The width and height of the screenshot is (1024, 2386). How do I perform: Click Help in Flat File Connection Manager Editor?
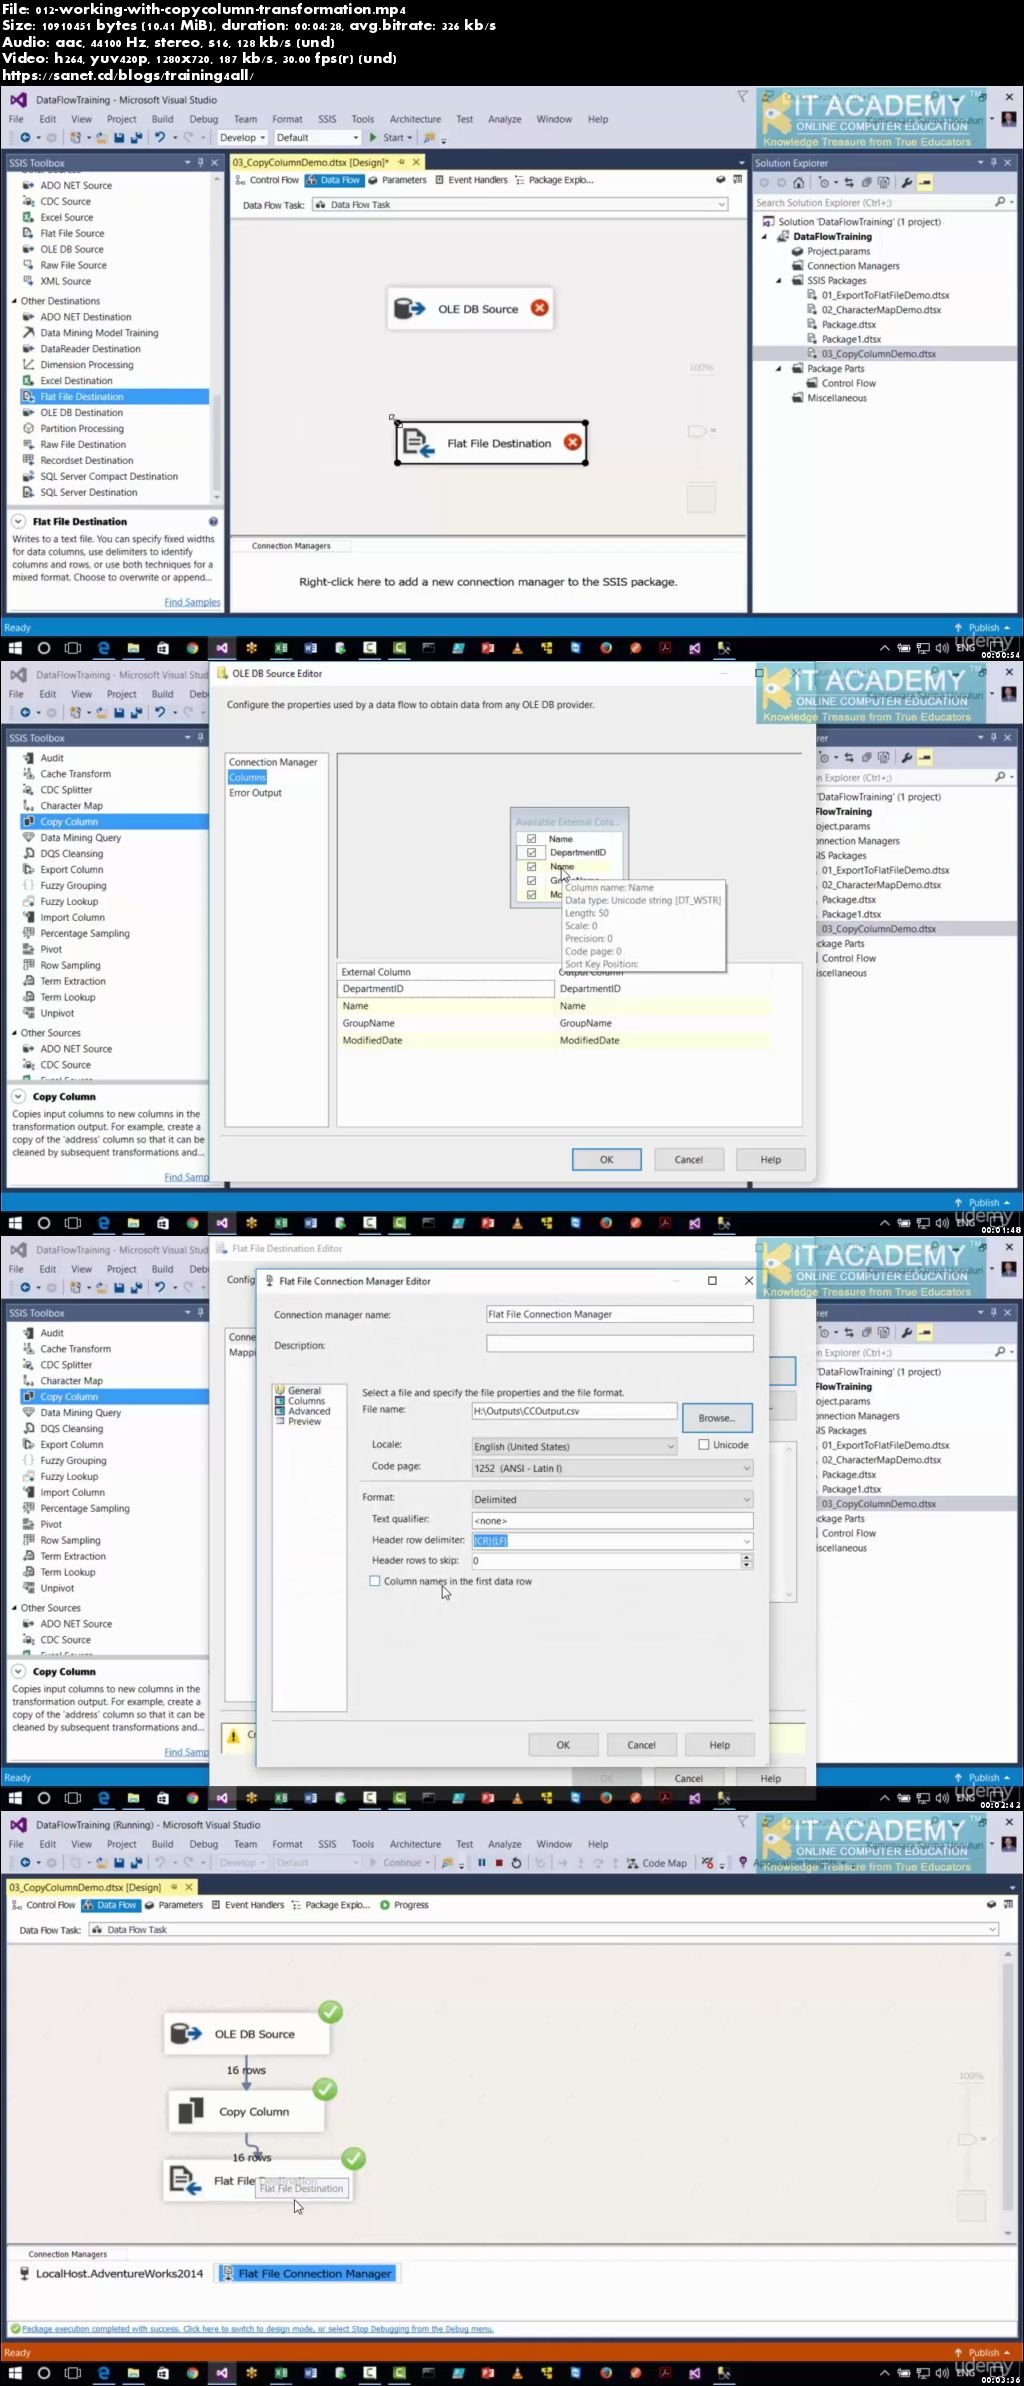(x=720, y=1745)
